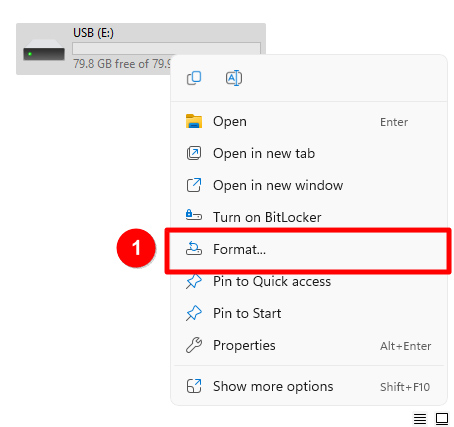Click the Copy icon in context menu

(x=194, y=78)
